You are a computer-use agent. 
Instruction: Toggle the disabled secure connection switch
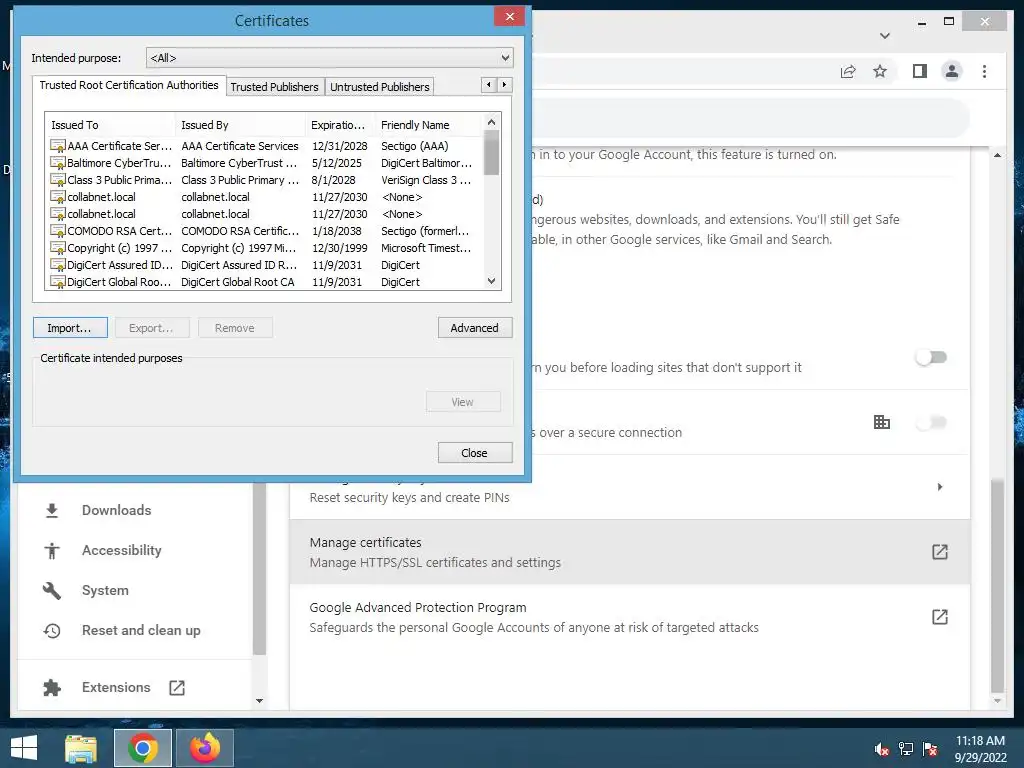931,423
